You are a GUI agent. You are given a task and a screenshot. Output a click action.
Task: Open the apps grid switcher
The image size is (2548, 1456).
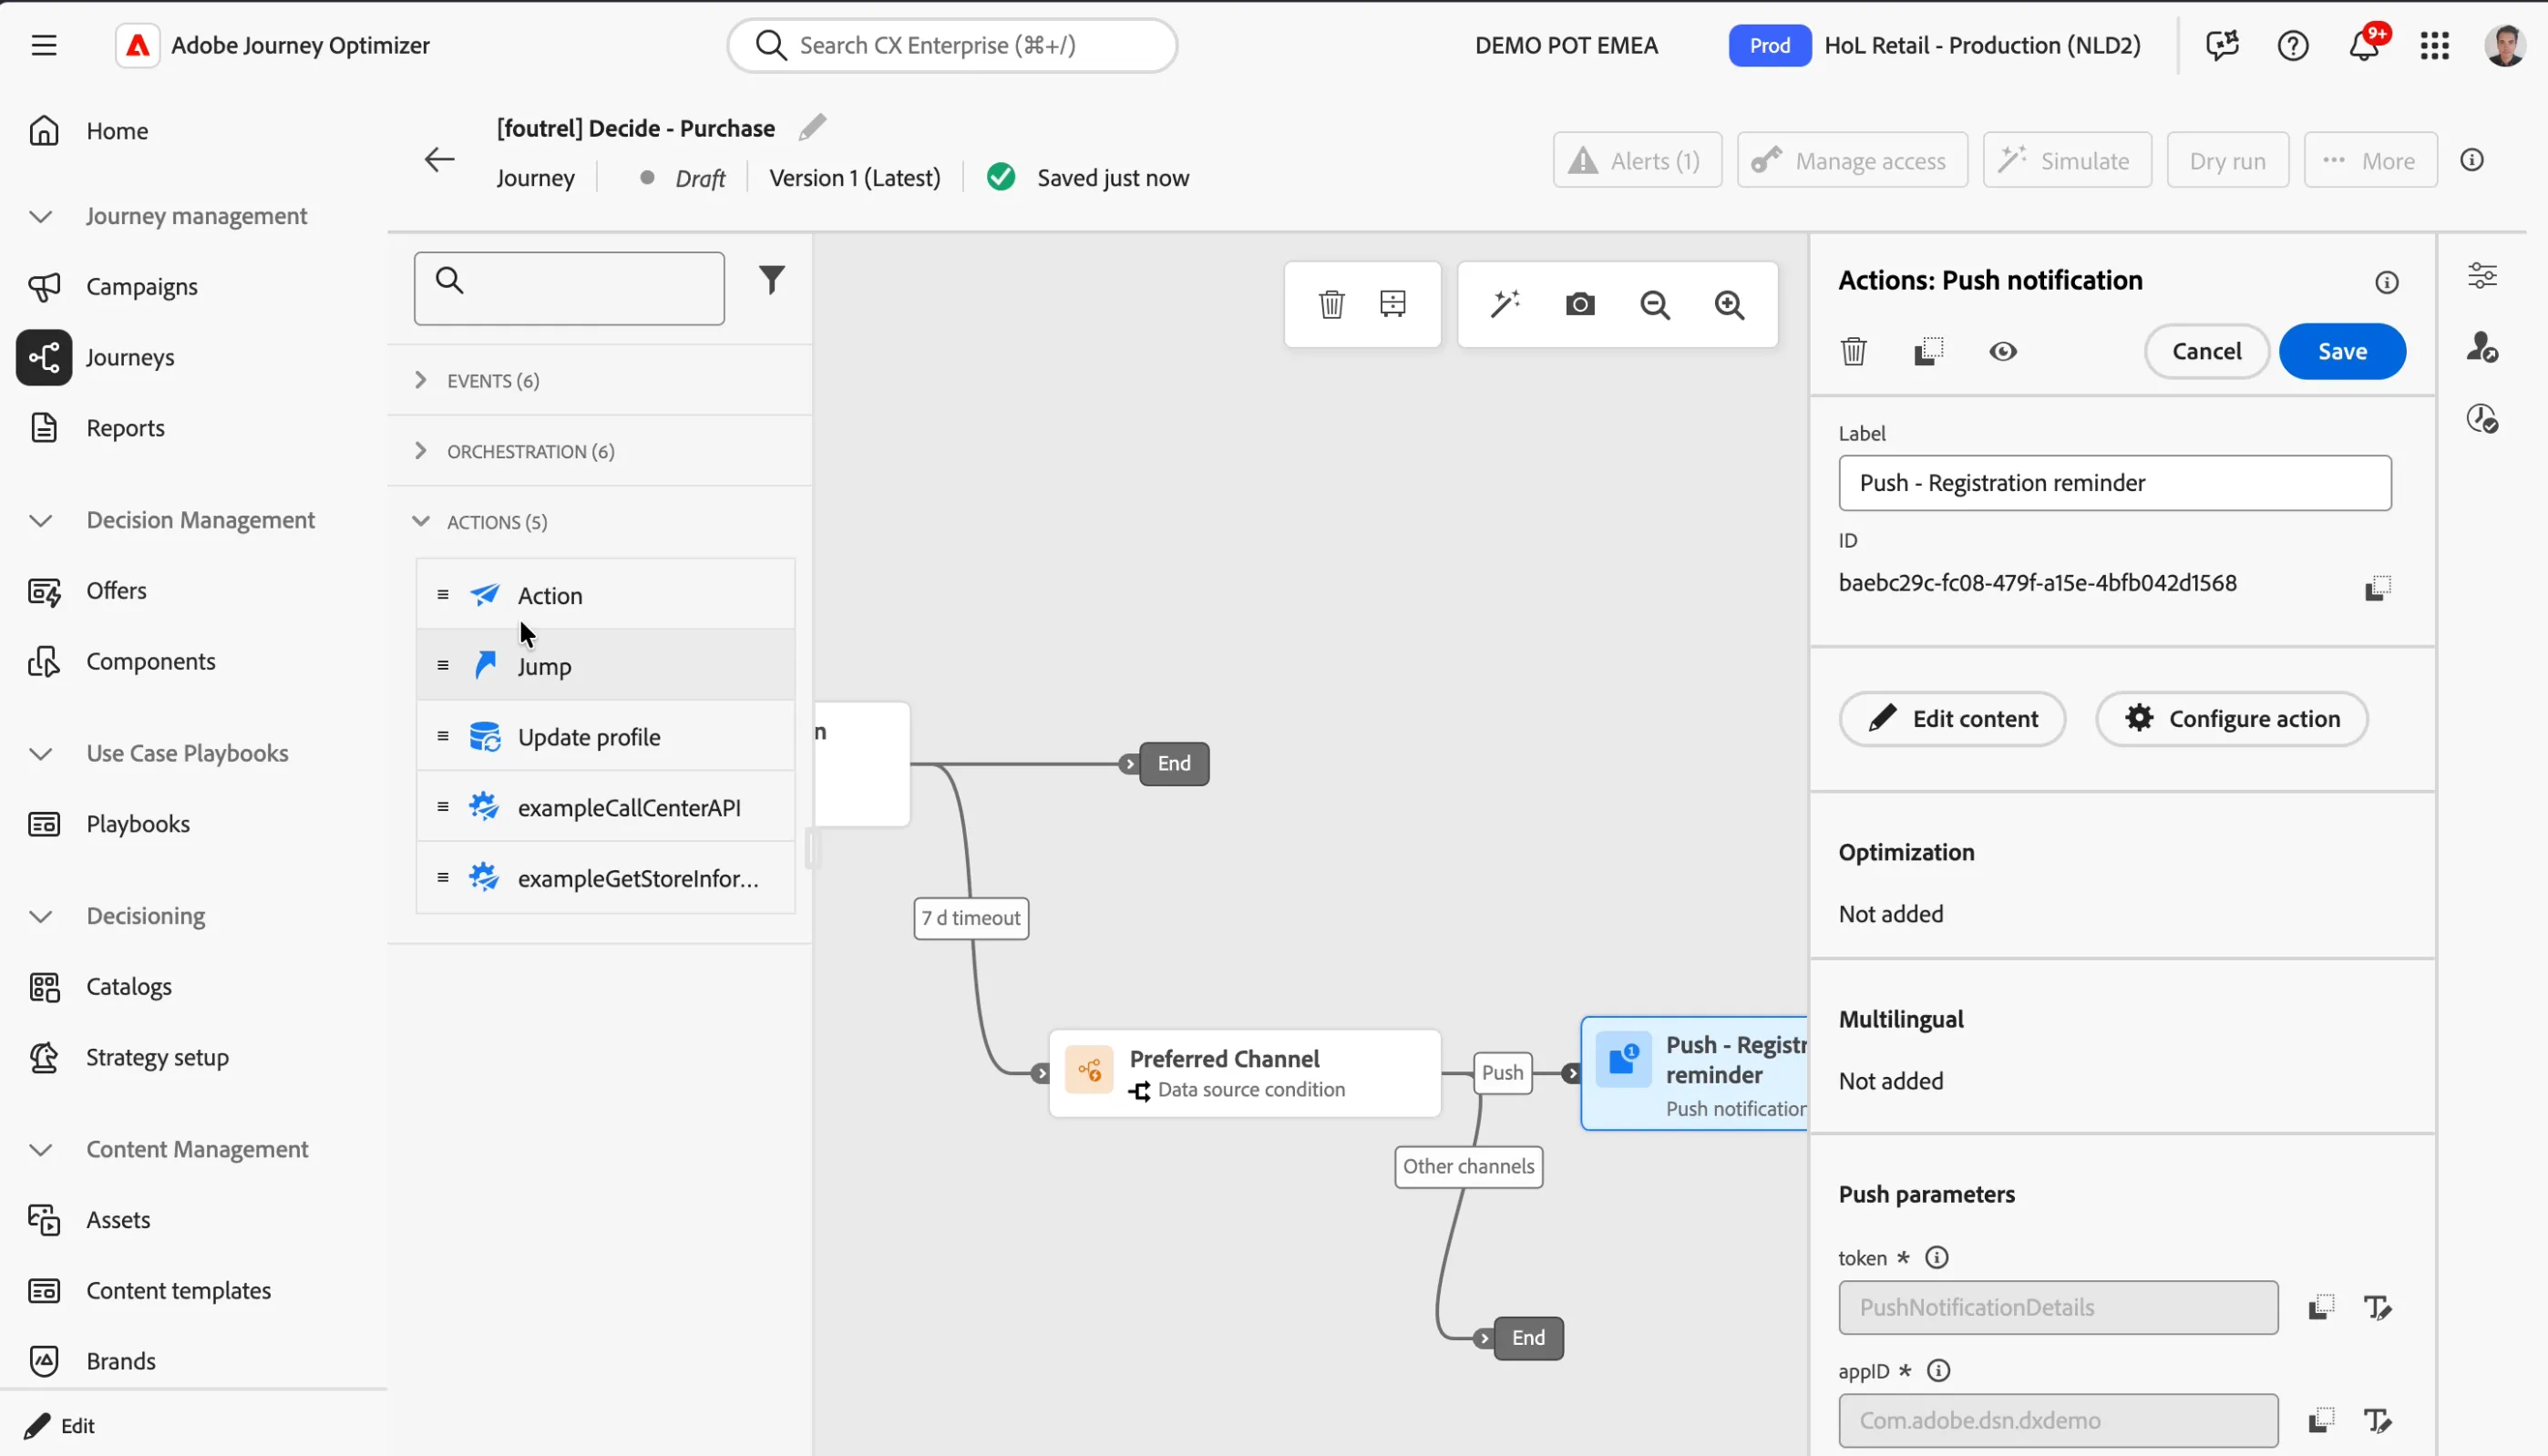[x=2434, y=46]
